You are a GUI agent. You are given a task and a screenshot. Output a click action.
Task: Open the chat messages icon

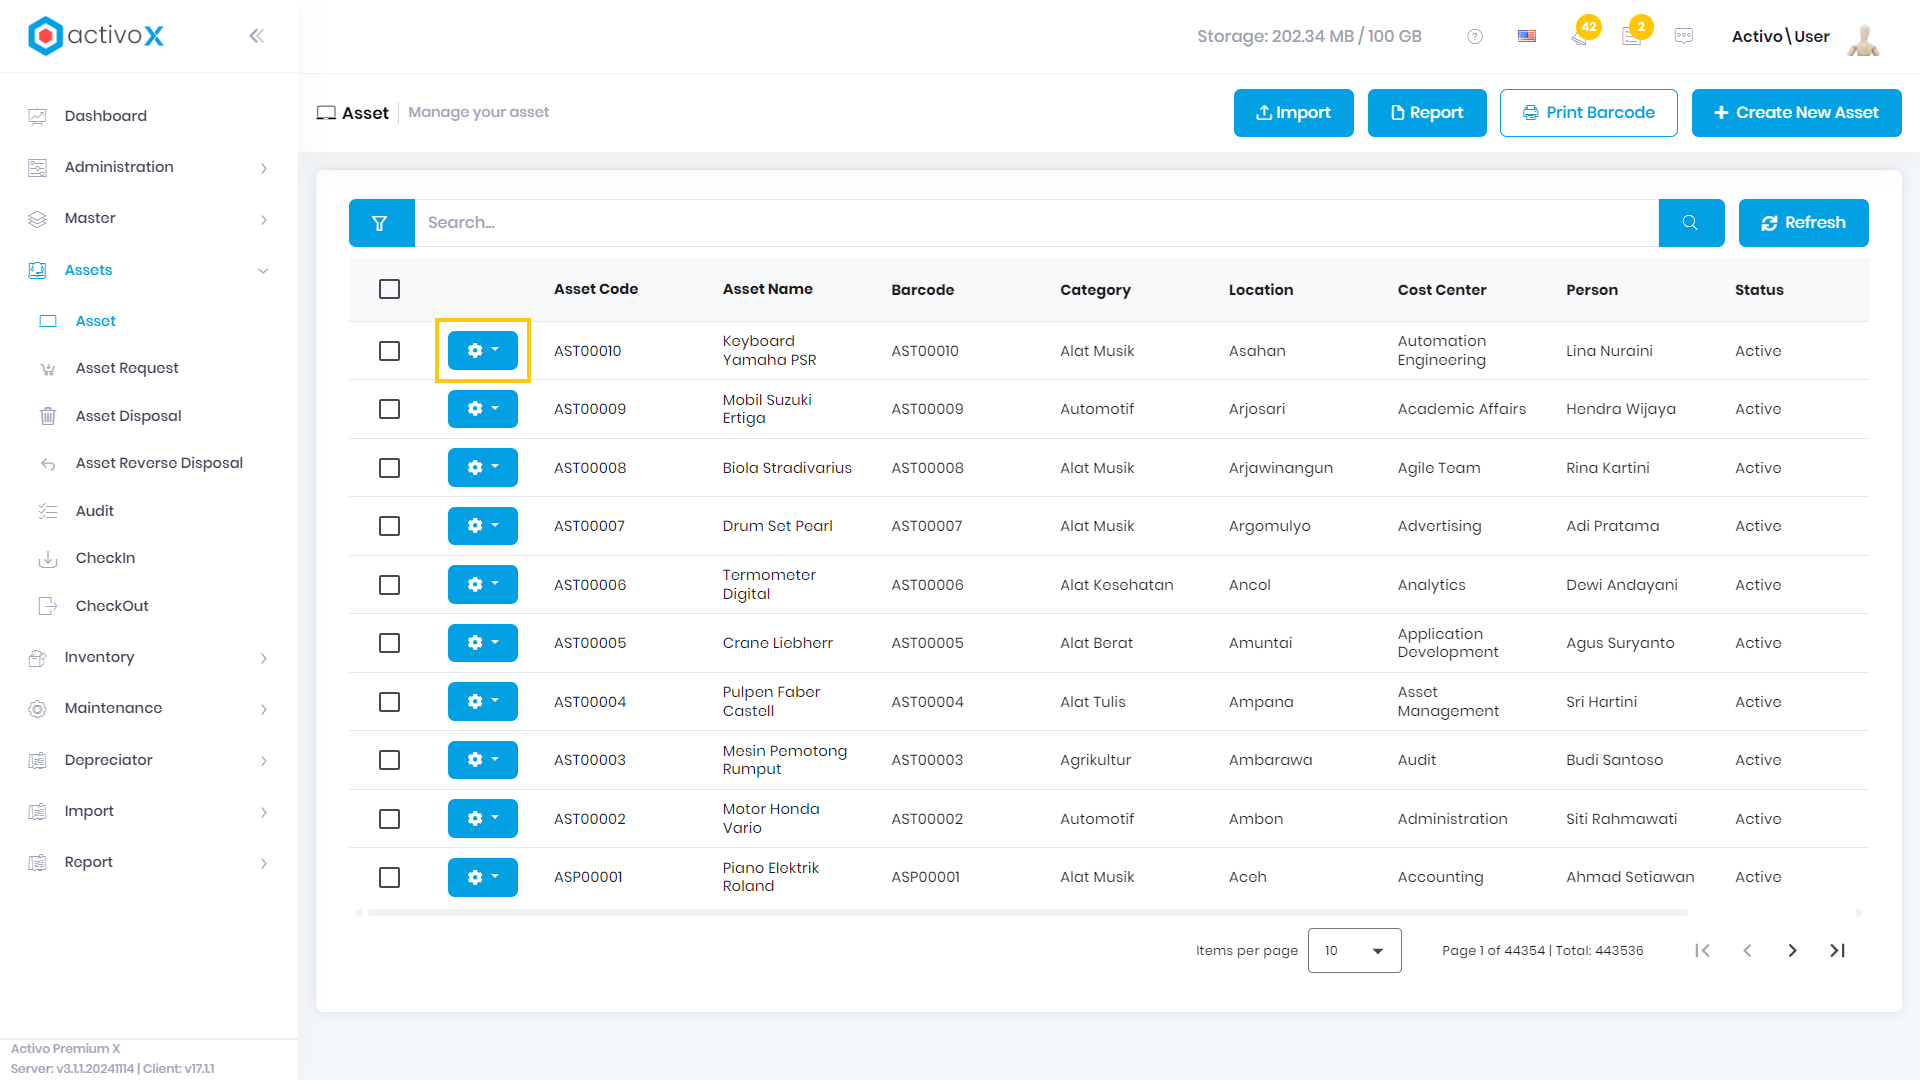(x=1684, y=36)
